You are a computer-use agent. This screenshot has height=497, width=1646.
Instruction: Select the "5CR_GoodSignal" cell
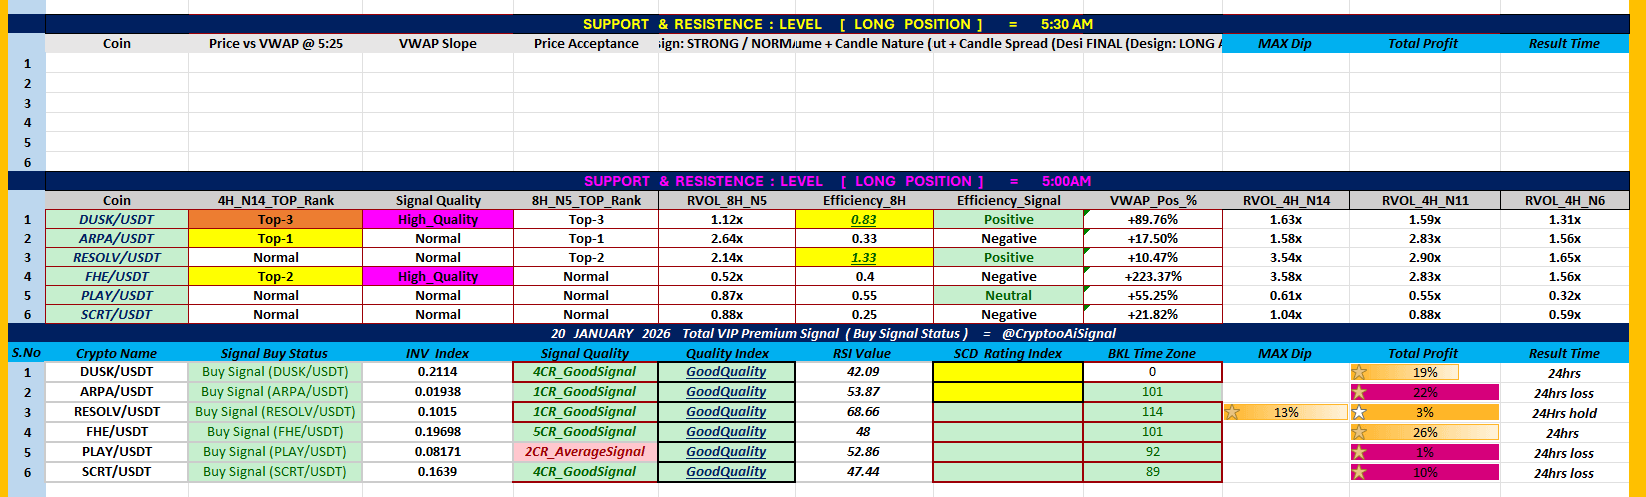[x=585, y=432]
